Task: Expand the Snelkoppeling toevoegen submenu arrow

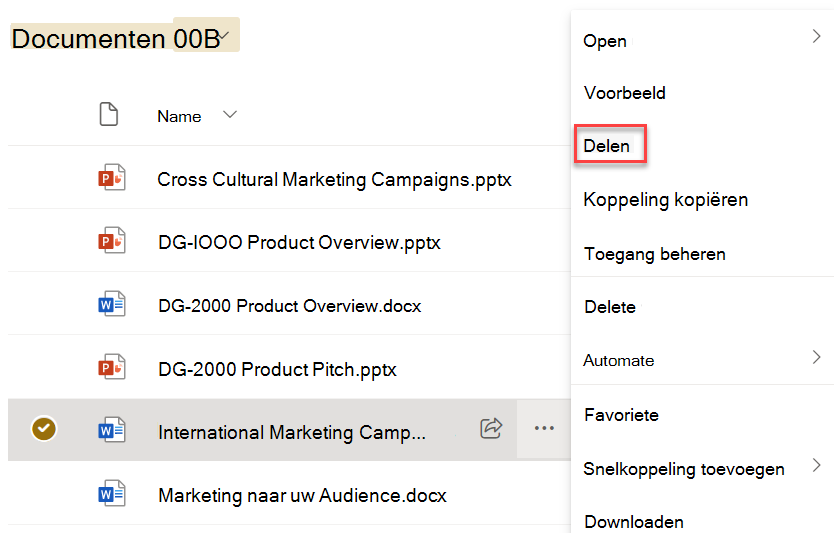Action: (x=816, y=465)
